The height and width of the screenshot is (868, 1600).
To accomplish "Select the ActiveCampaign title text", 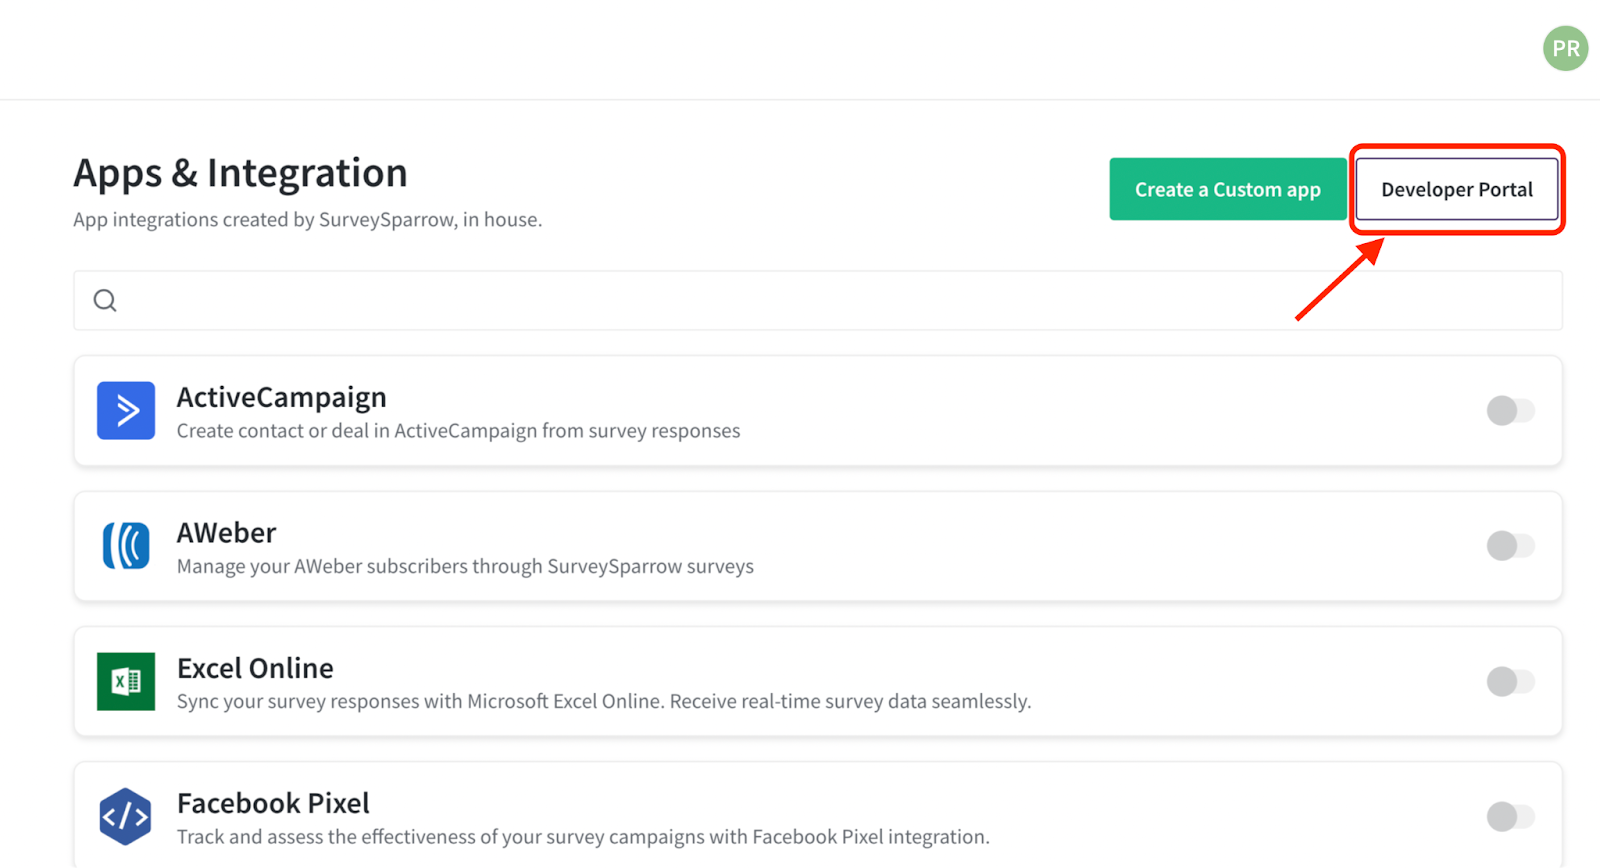I will (281, 397).
